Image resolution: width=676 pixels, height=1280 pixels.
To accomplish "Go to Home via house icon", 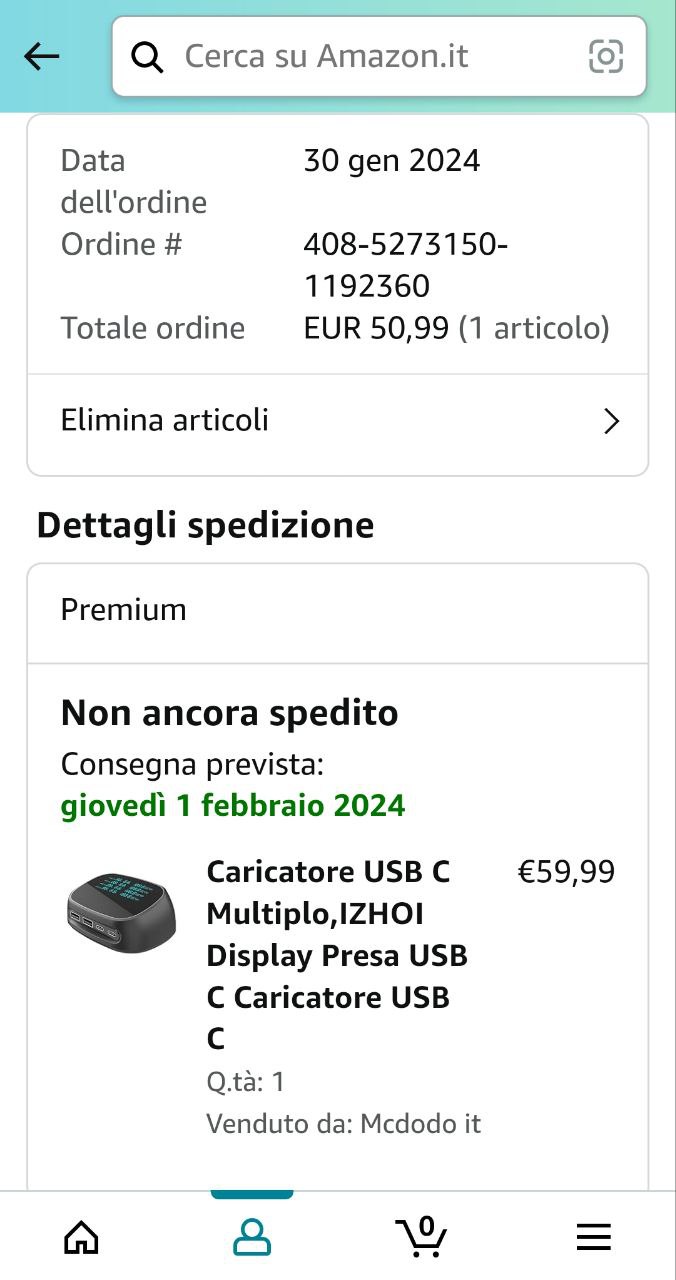I will 81,1238.
